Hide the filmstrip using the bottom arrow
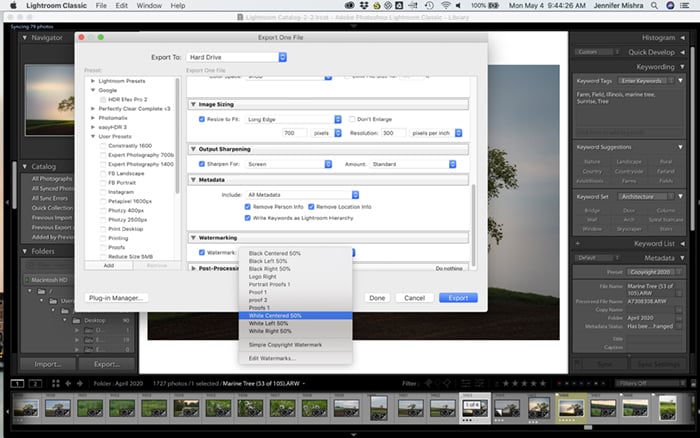This screenshot has height=438, width=700. [x=353, y=434]
